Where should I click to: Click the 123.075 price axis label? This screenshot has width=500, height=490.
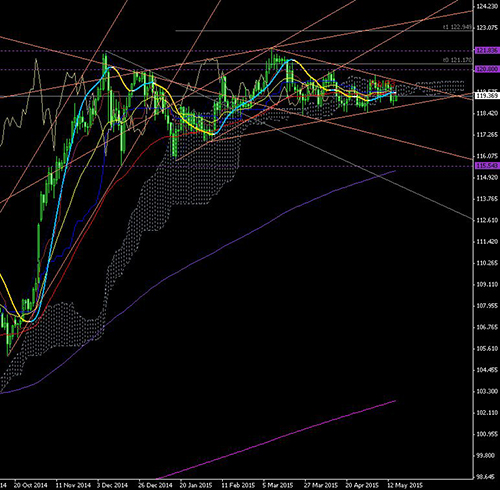487,28
